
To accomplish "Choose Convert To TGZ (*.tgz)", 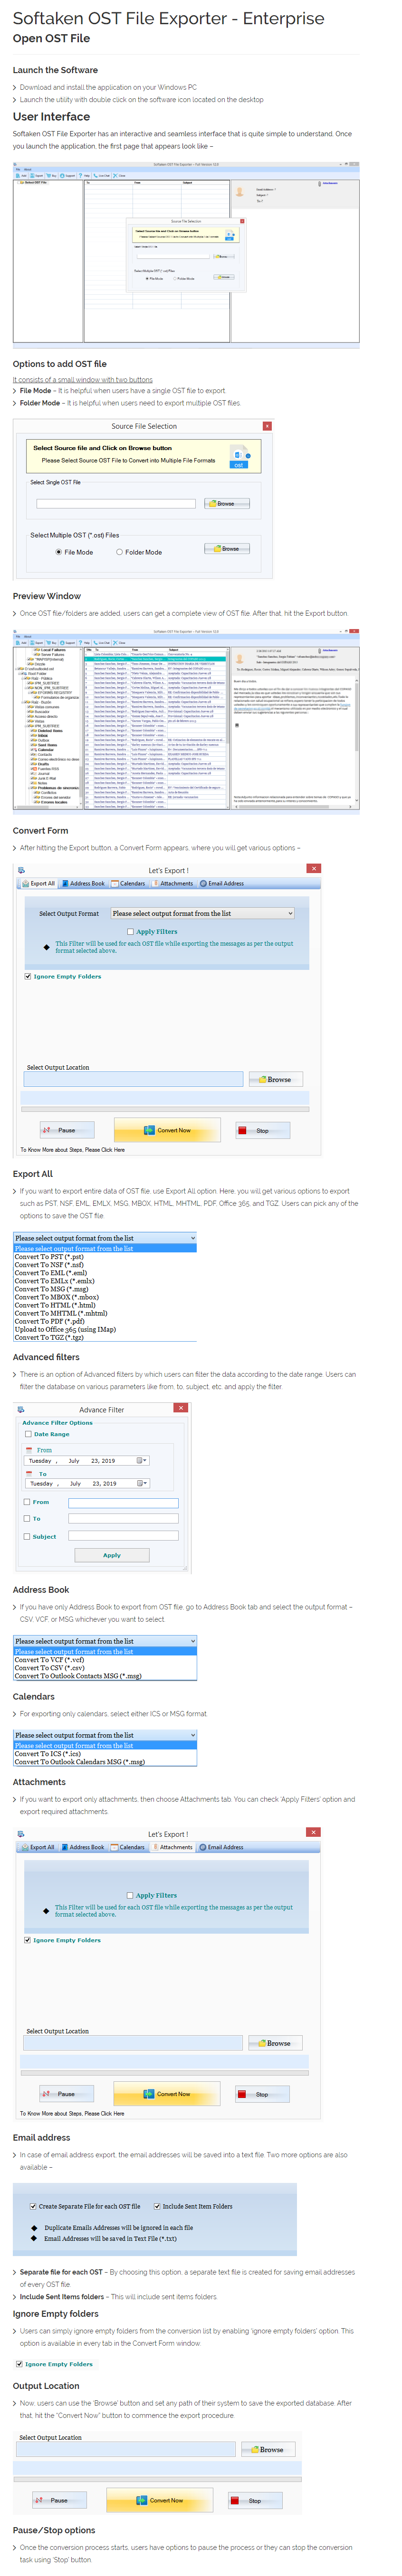I will click(49, 1337).
